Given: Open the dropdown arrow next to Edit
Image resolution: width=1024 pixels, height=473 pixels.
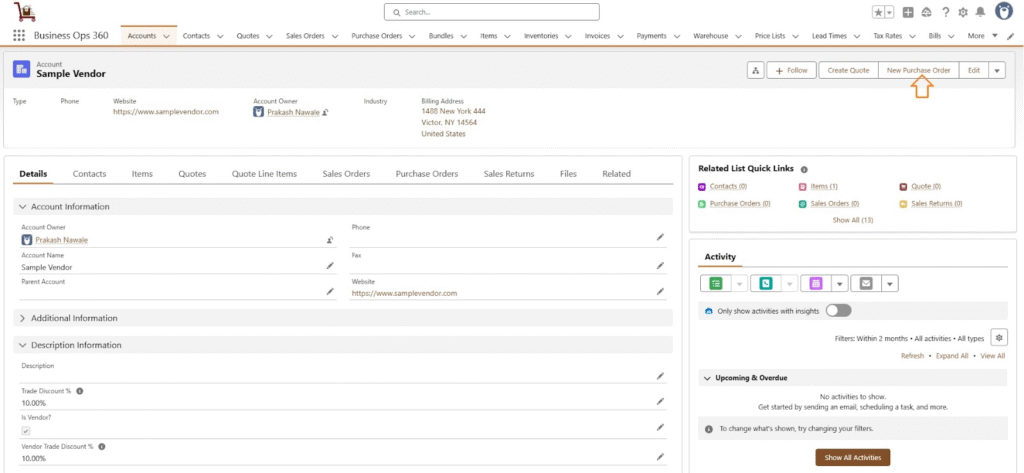Looking at the screenshot, I should tap(996, 70).
